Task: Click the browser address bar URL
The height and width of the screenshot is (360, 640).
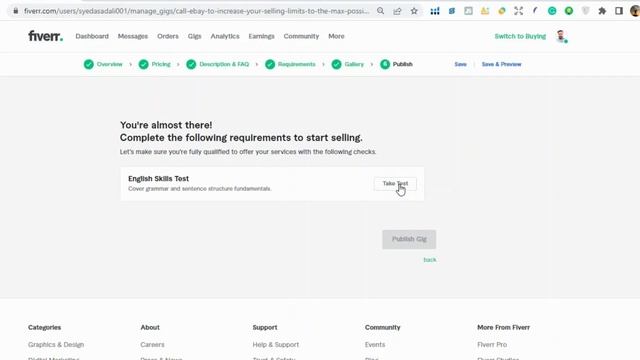Action: coord(196,11)
